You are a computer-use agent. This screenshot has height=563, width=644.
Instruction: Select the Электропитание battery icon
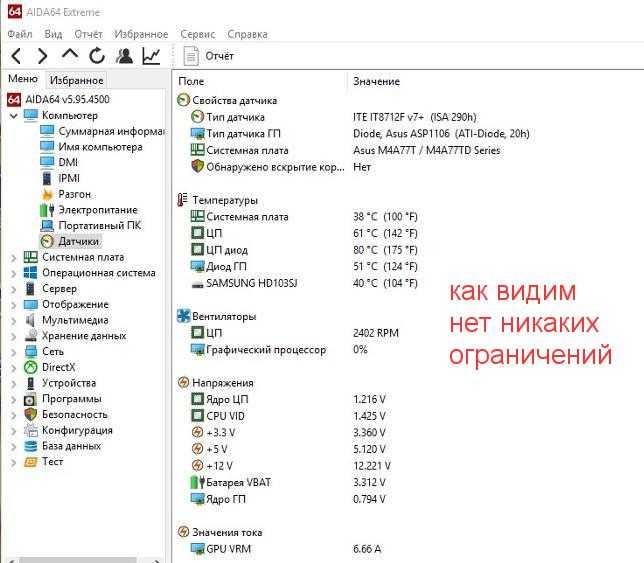click(47, 210)
